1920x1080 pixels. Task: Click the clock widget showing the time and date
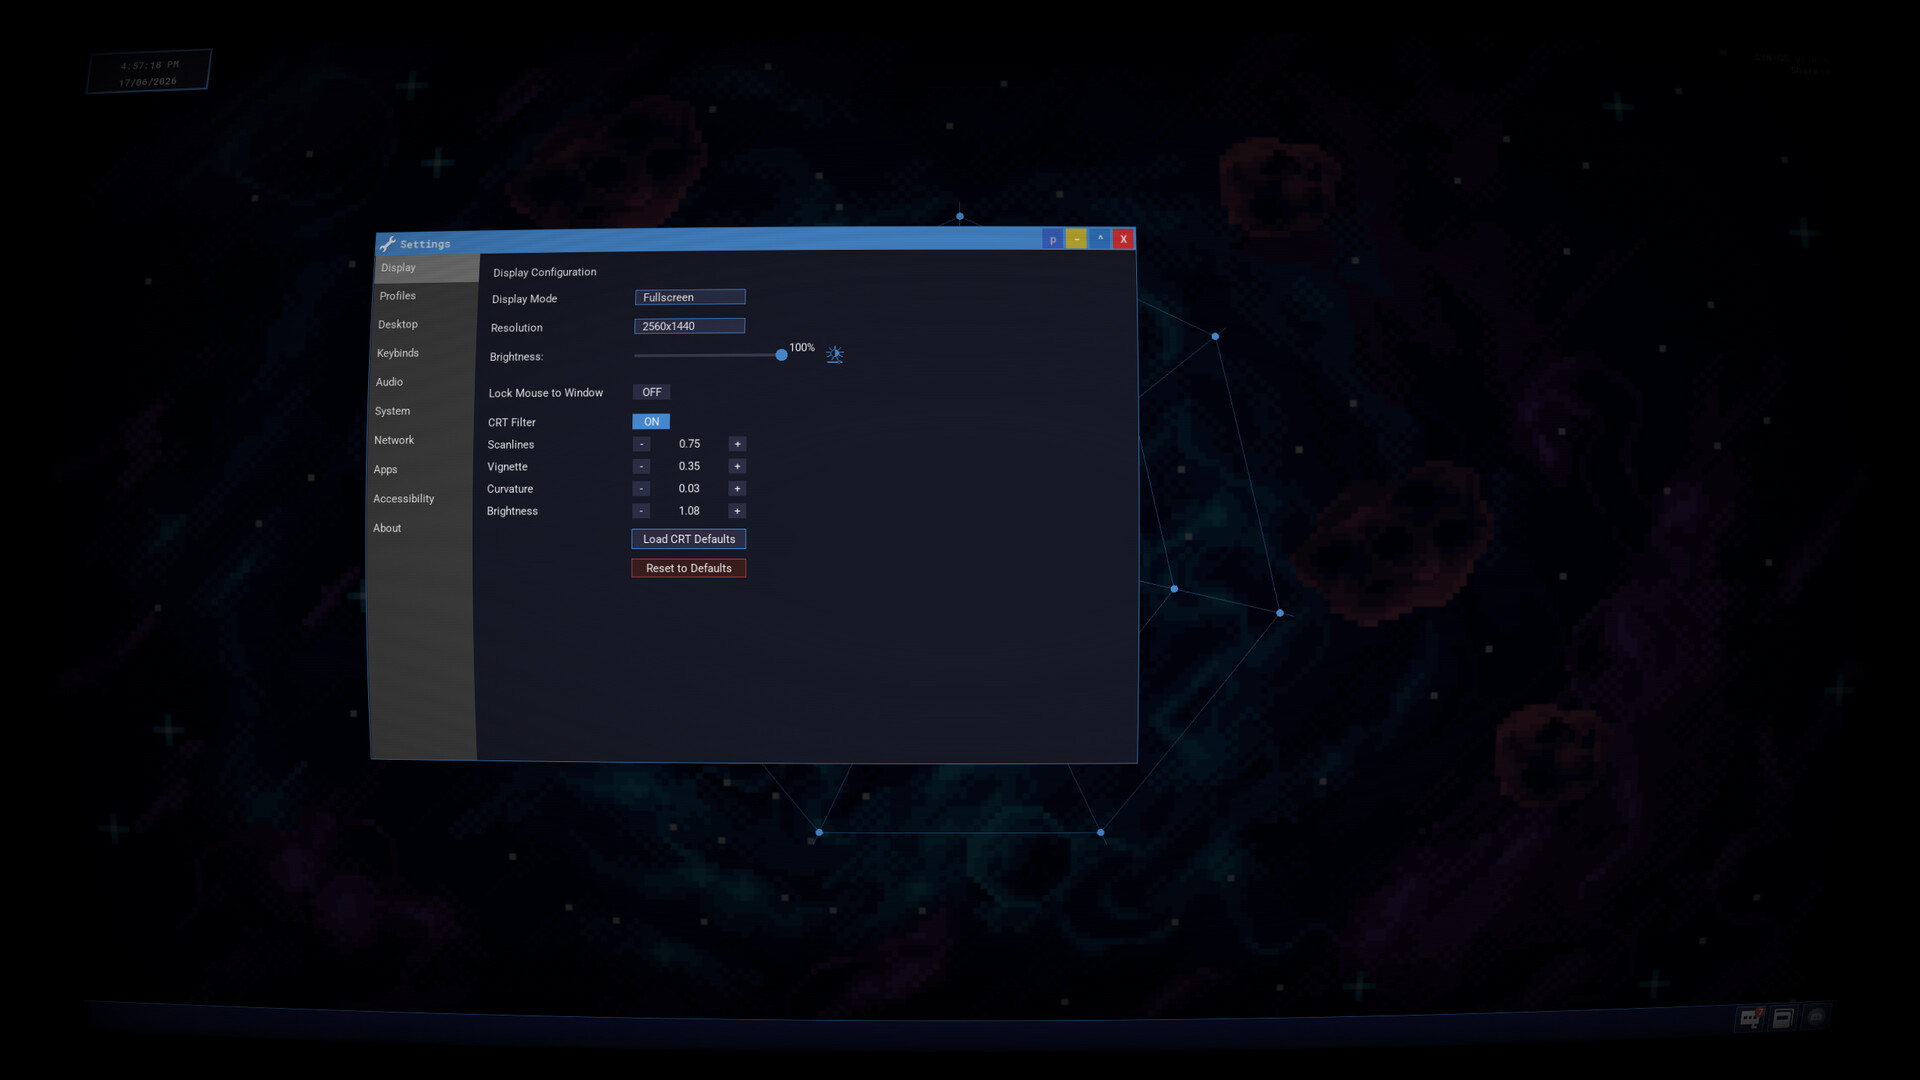[149, 72]
